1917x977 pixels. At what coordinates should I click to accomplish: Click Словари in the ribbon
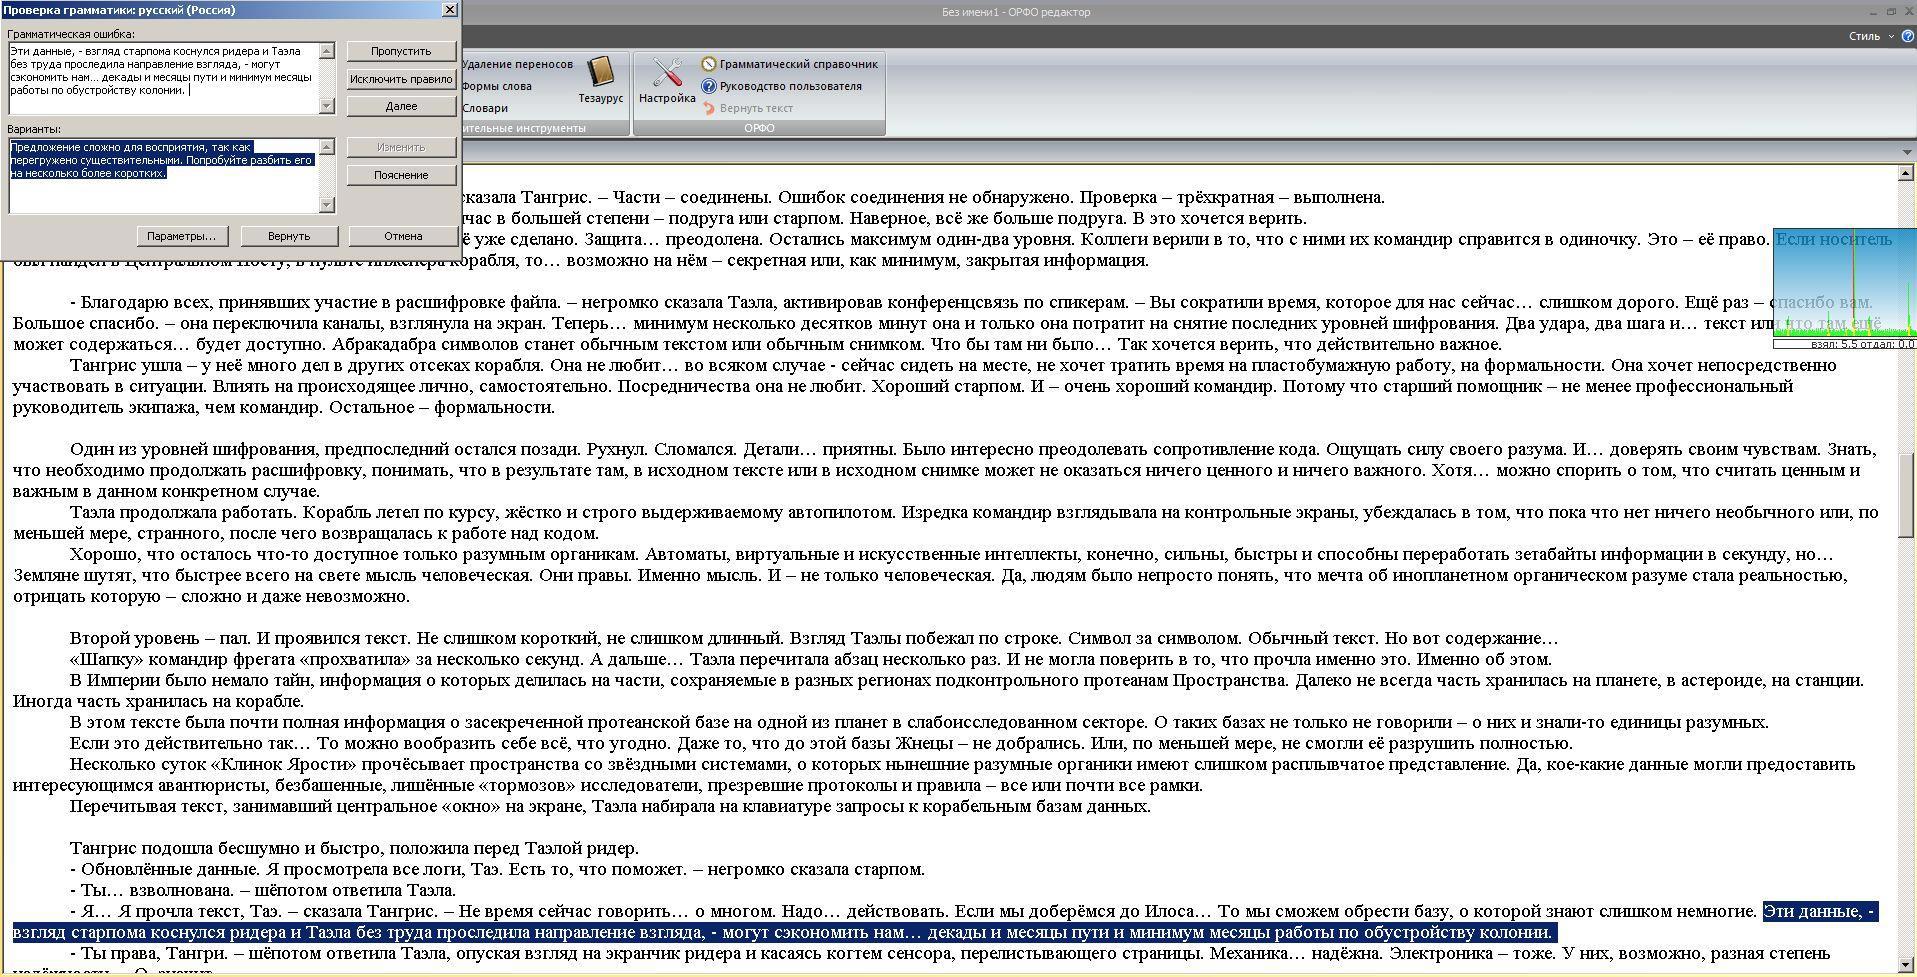click(x=485, y=108)
